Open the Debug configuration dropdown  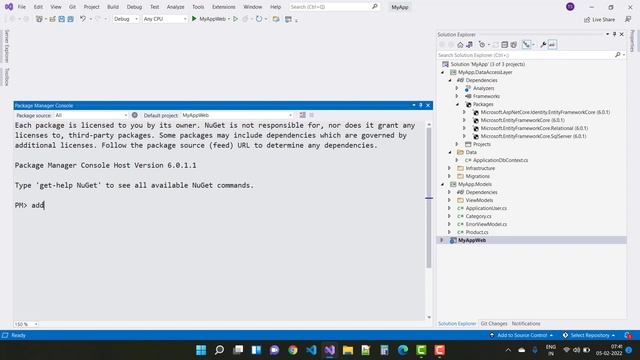[x=125, y=19]
